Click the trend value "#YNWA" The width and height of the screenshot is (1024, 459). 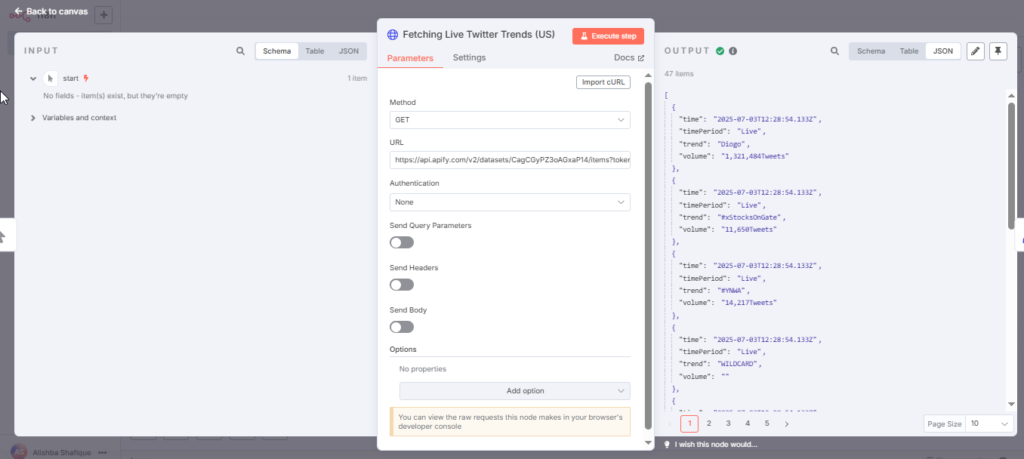coord(733,291)
